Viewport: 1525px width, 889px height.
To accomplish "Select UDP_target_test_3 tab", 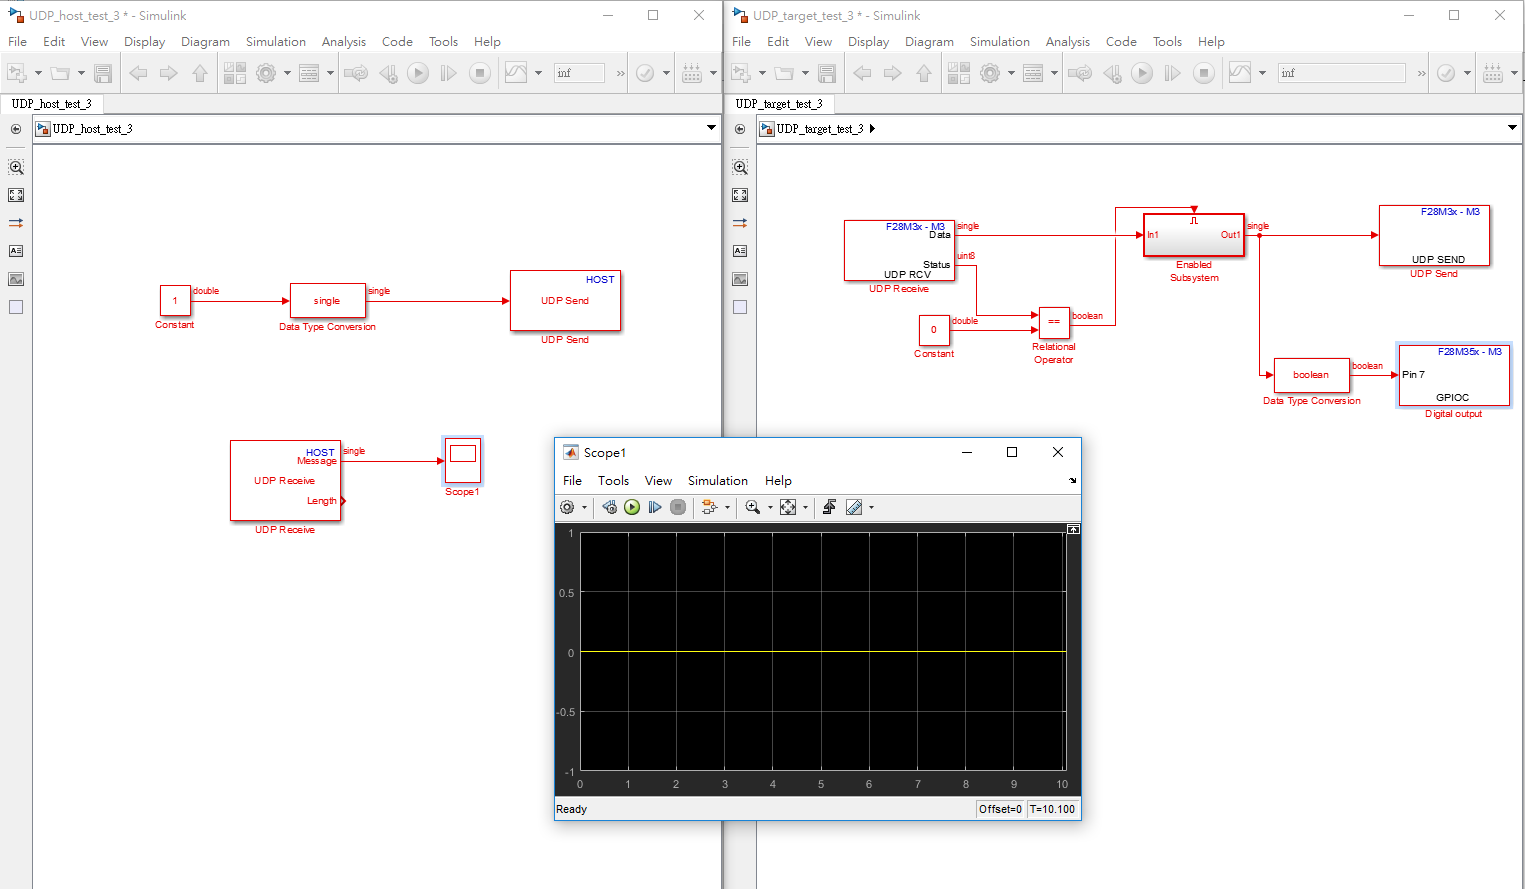I will pos(779,104).
